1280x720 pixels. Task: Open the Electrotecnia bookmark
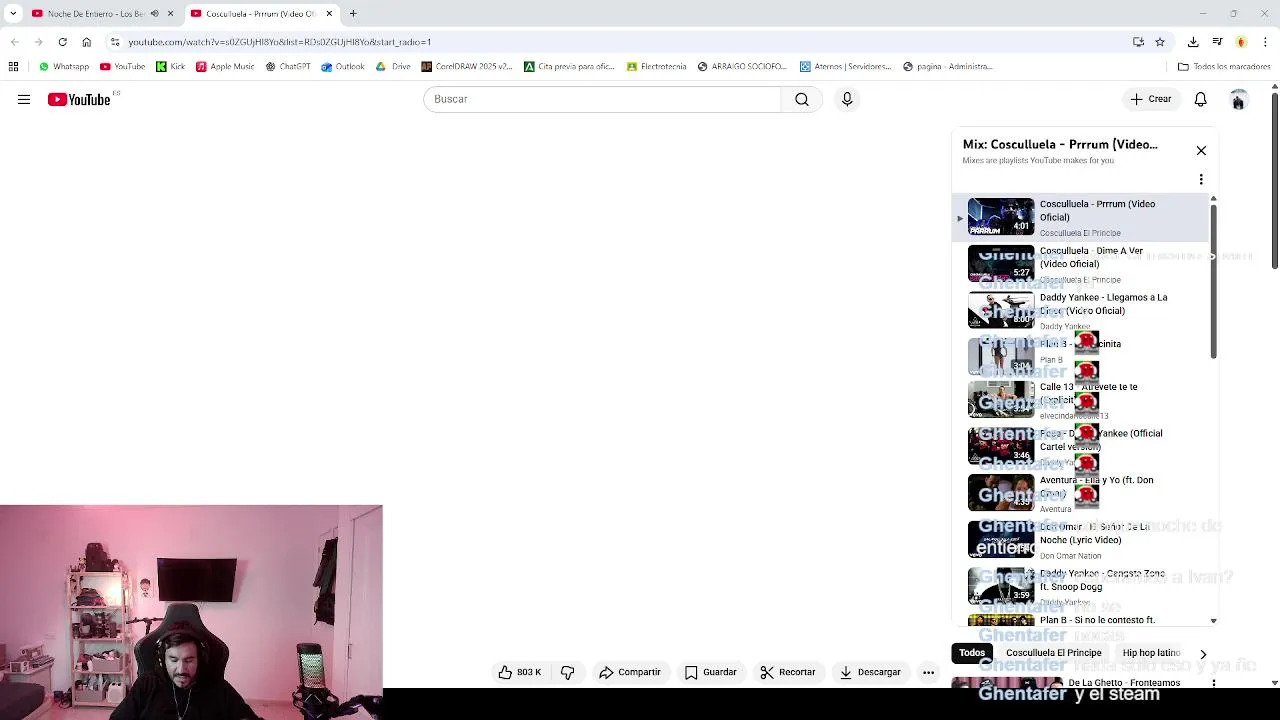click(656, 67)
